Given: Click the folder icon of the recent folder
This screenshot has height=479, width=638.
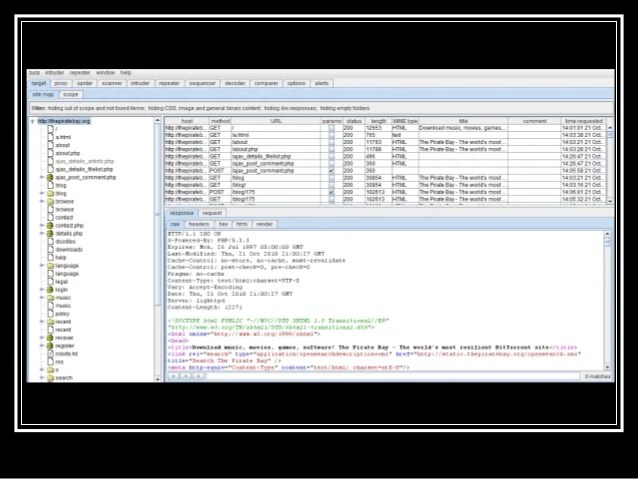Looking at the screenshot, I should point(50,322).
